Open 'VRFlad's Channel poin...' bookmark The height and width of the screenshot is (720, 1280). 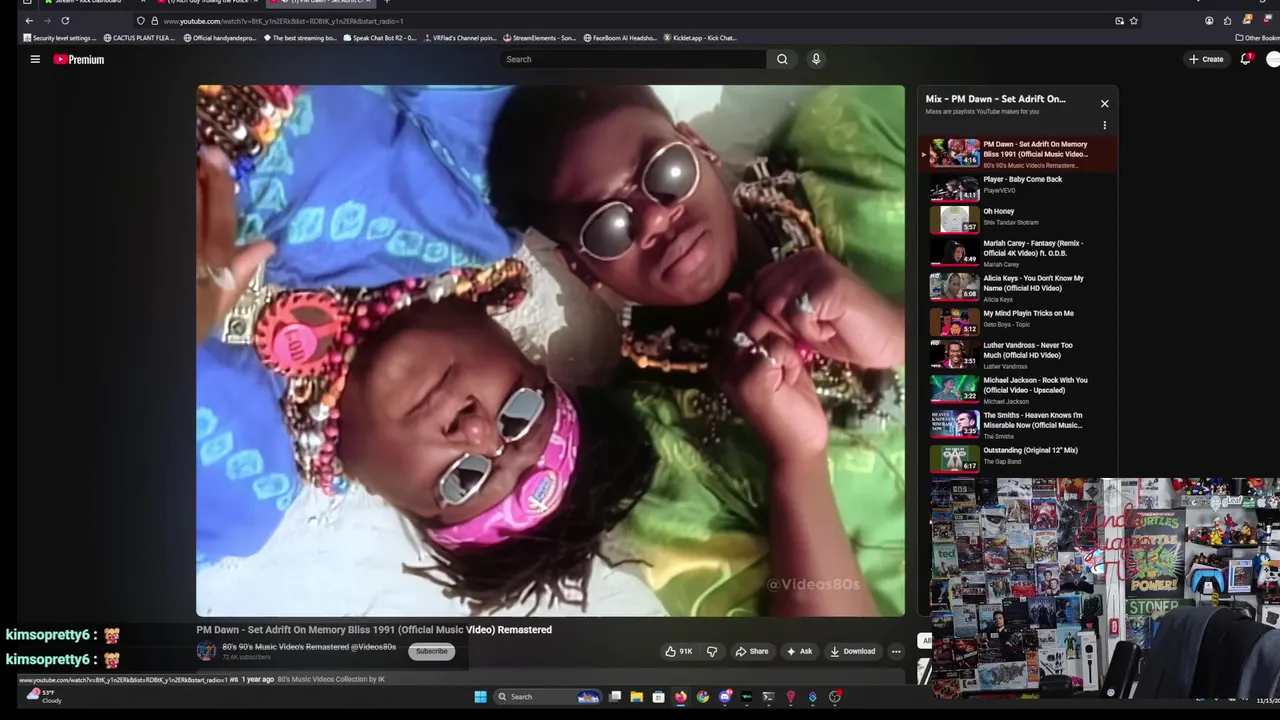[460, 38]
